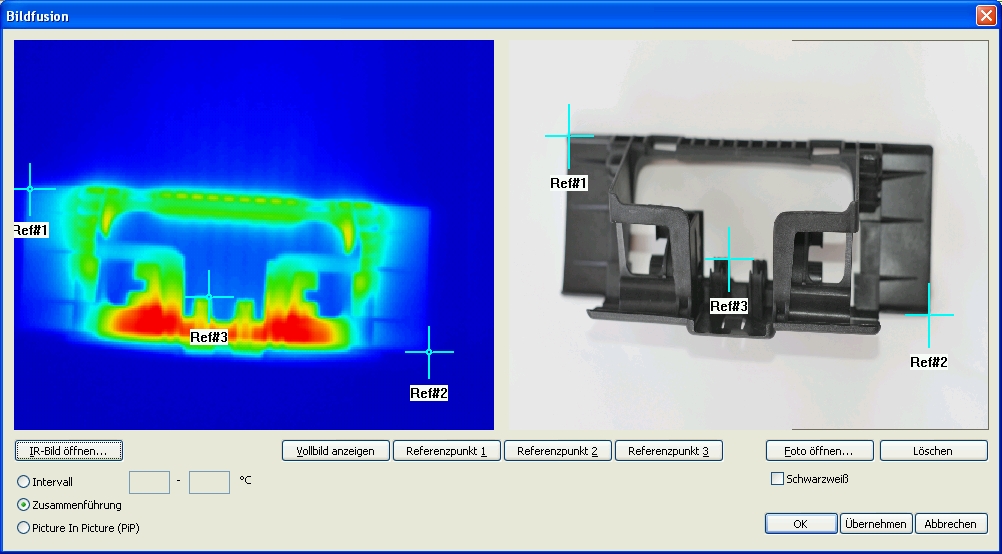1002x554 pixels.
Task: Click the lower interval temperature field
Action: pyautogui.click(x=149, y=482)
